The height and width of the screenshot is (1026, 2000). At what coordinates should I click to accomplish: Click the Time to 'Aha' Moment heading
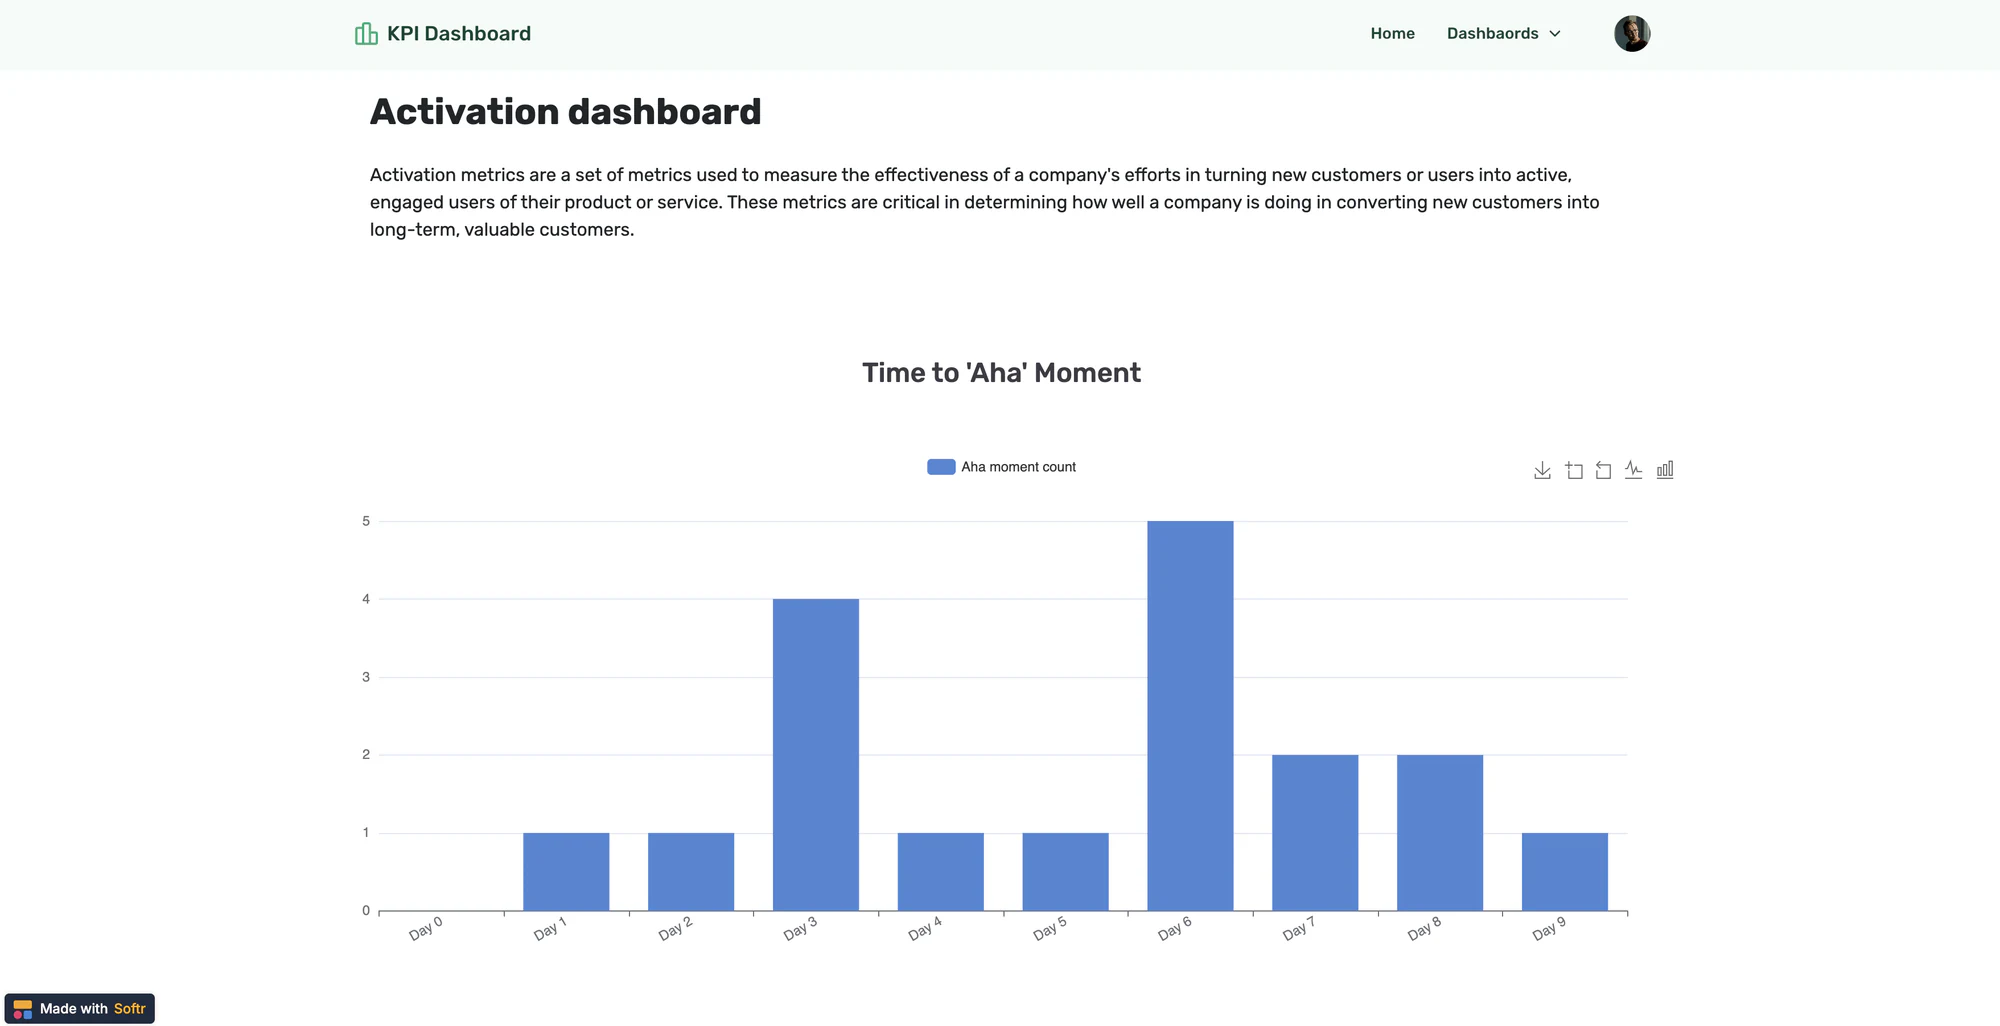[x=1001, y=373]
